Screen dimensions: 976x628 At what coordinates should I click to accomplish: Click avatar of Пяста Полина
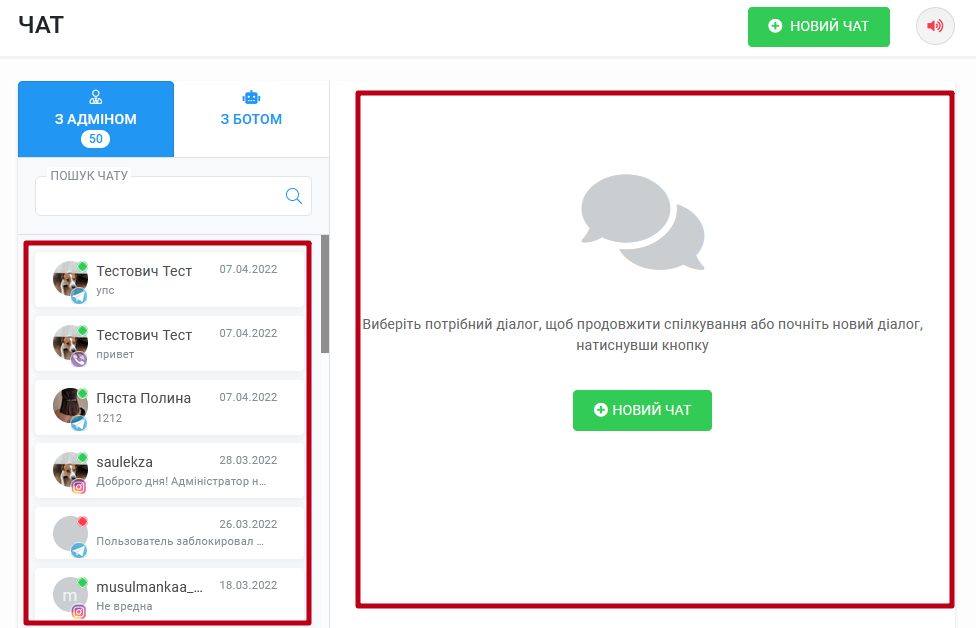pos(69,405)
